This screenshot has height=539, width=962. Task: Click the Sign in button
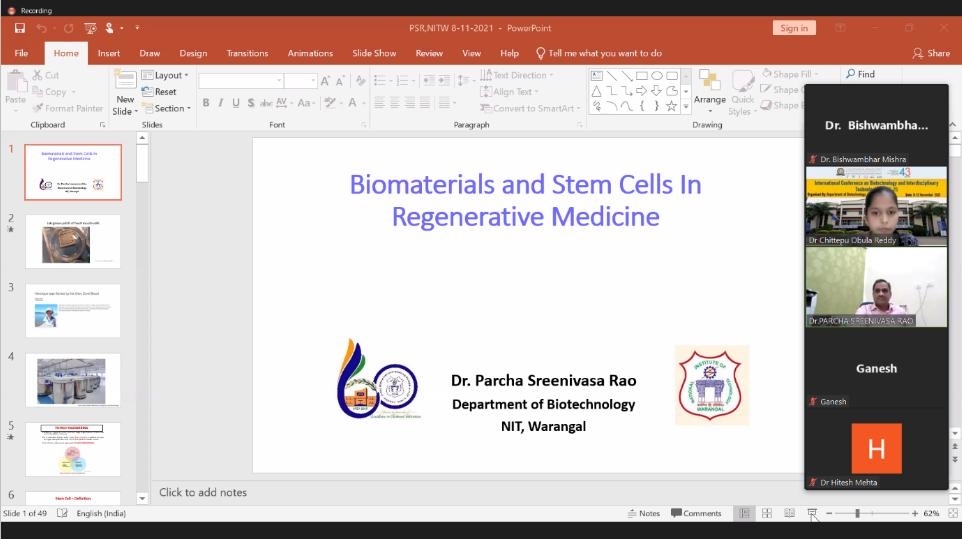coord(794,28)
